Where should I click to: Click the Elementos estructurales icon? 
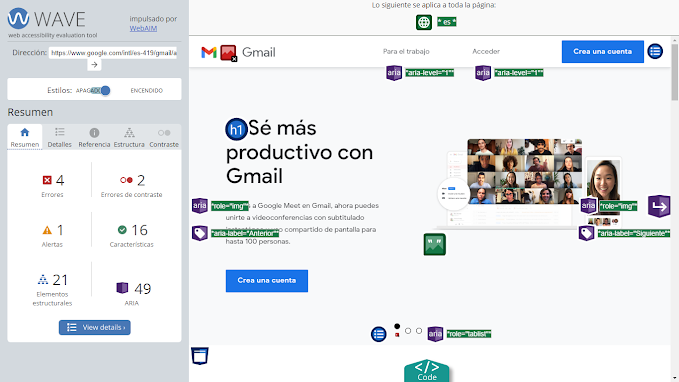[42, 279]
